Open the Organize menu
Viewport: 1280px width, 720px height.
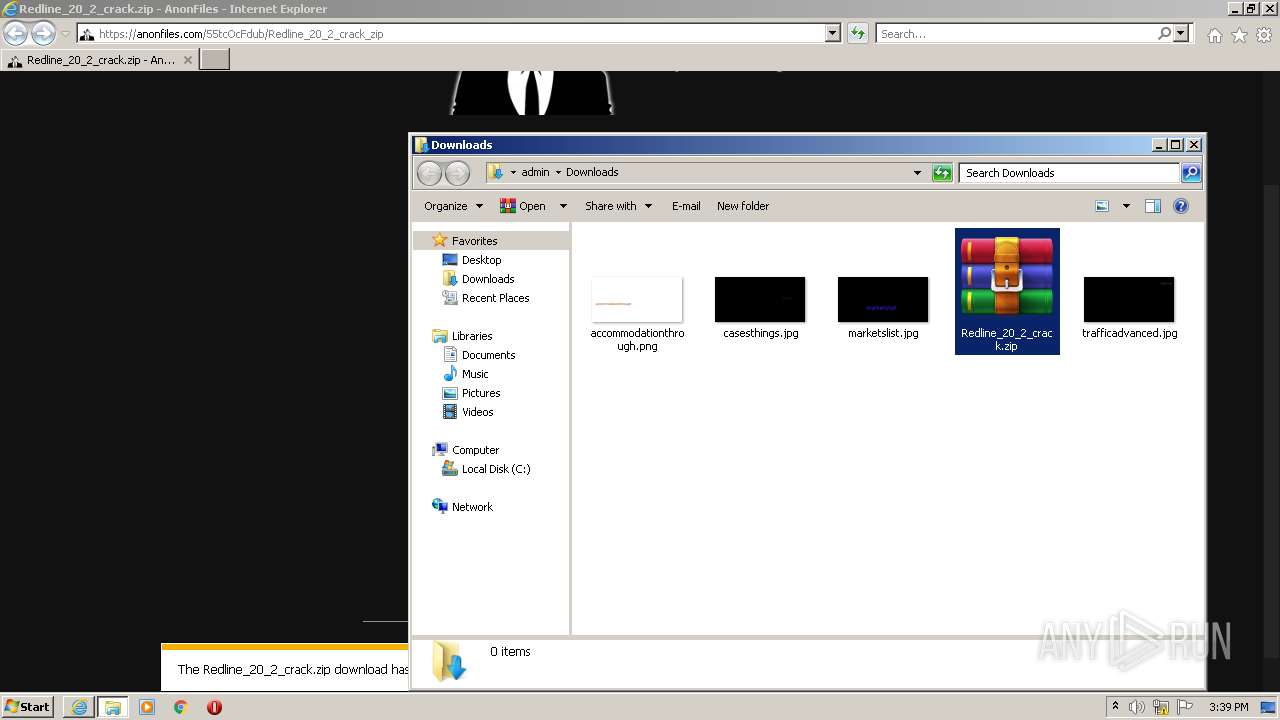click(x=453, y=206)
